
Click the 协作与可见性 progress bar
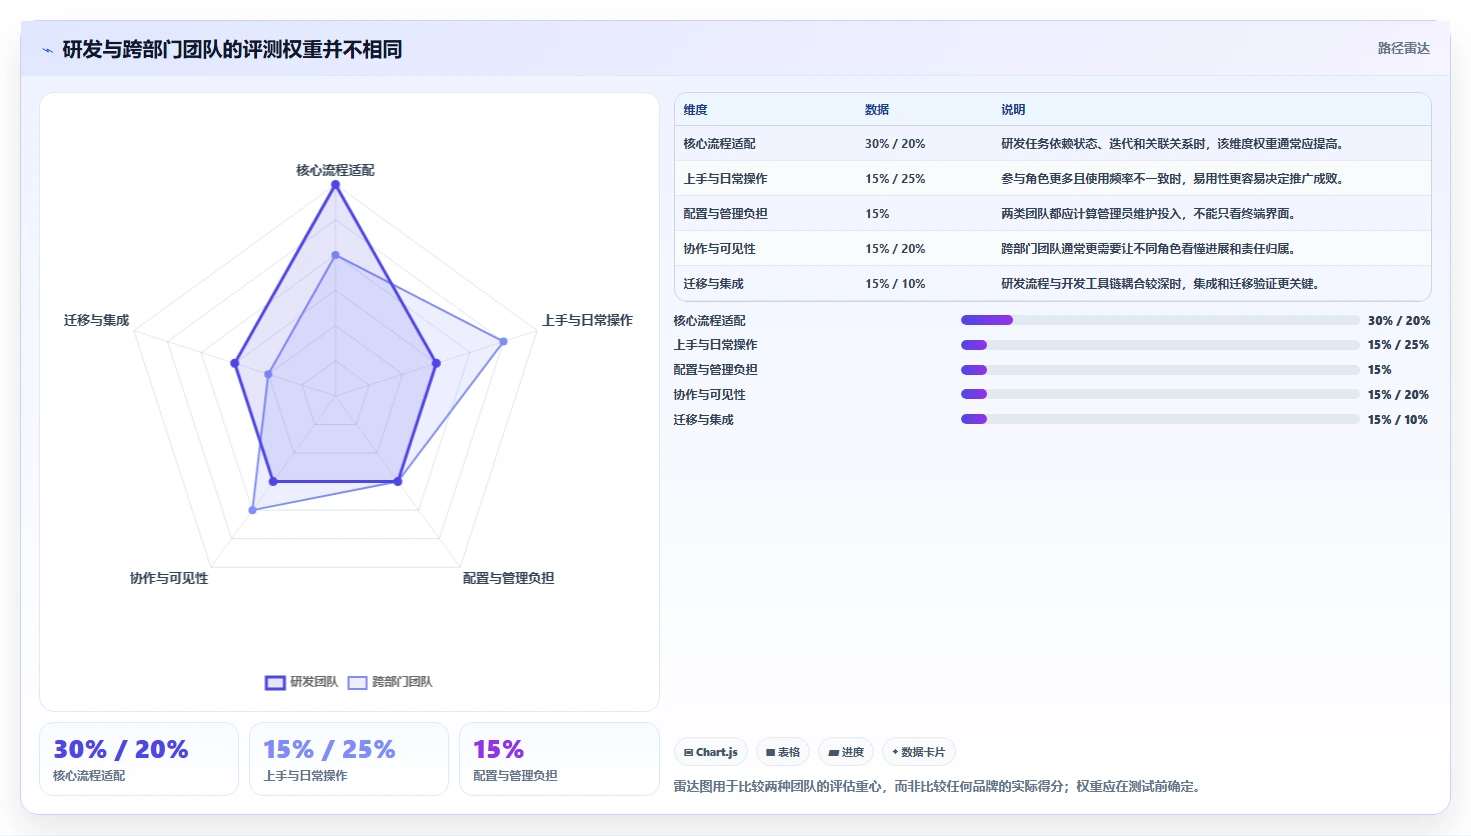click(x=1160, y=394)
